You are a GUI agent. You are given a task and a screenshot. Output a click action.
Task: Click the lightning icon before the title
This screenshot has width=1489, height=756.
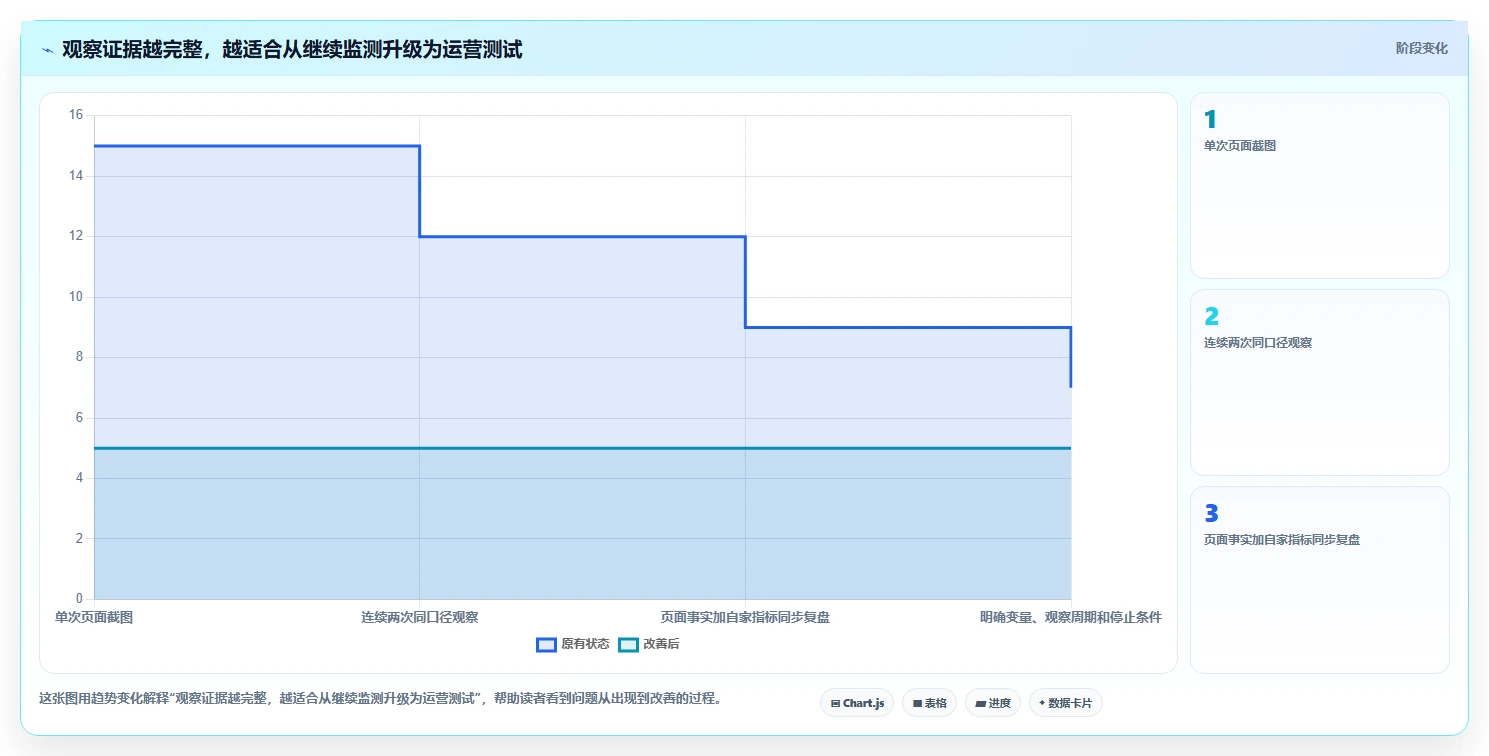[x=47, y=50]
